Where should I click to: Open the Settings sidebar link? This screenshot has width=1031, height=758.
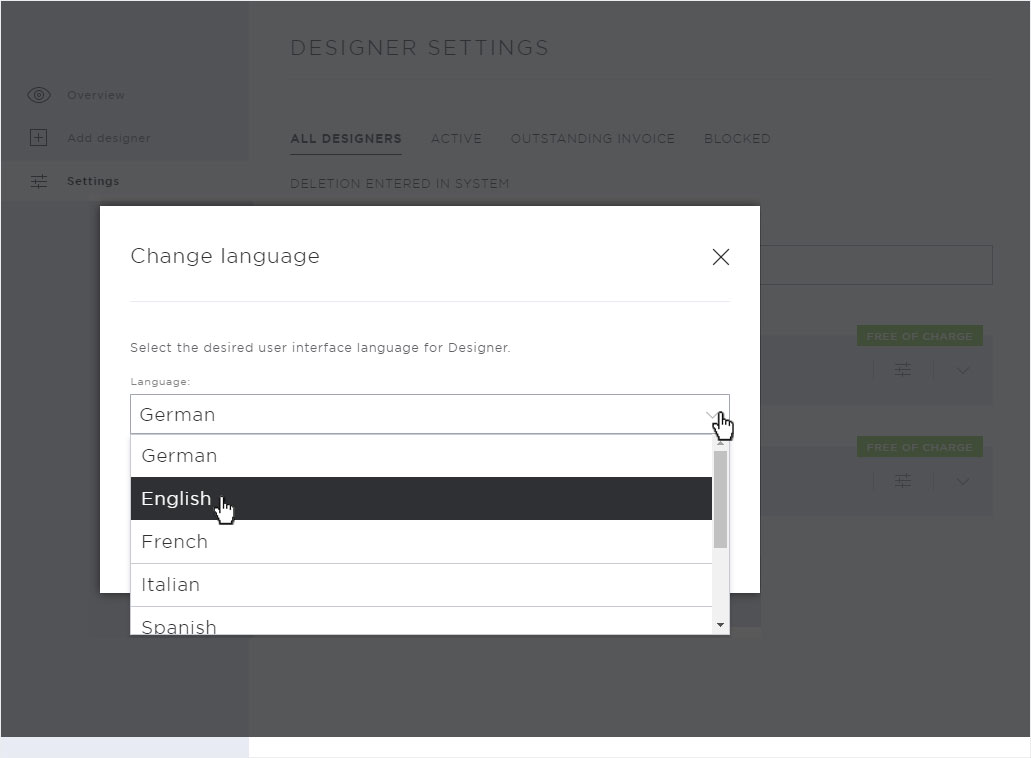tap(93, 181)
